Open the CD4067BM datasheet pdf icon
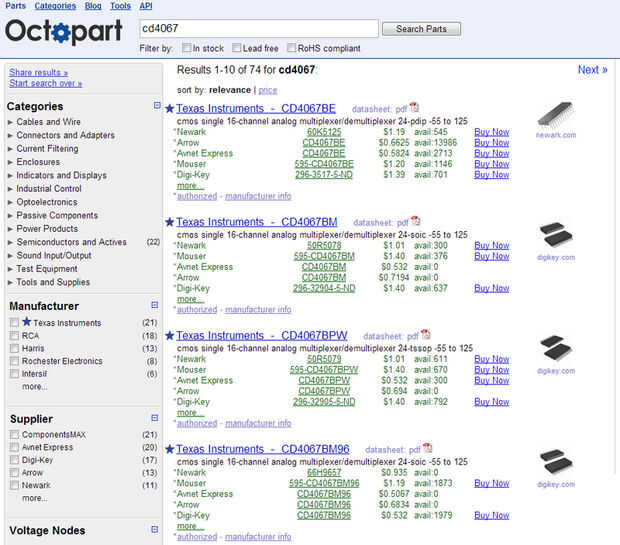The image size is (620, 545). coord(415,221)
